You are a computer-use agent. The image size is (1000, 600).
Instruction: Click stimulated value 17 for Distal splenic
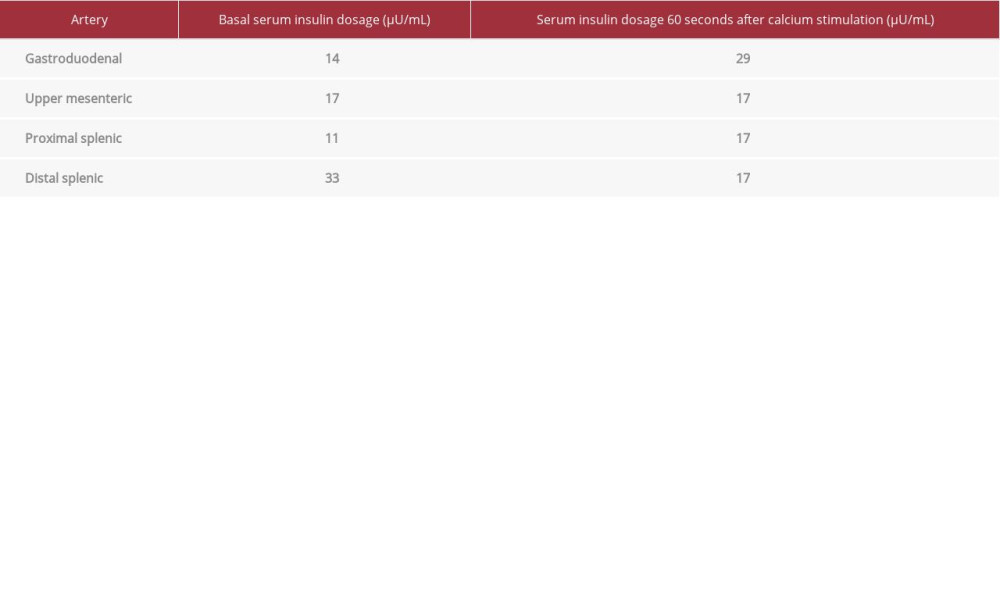tap(743, 178)
